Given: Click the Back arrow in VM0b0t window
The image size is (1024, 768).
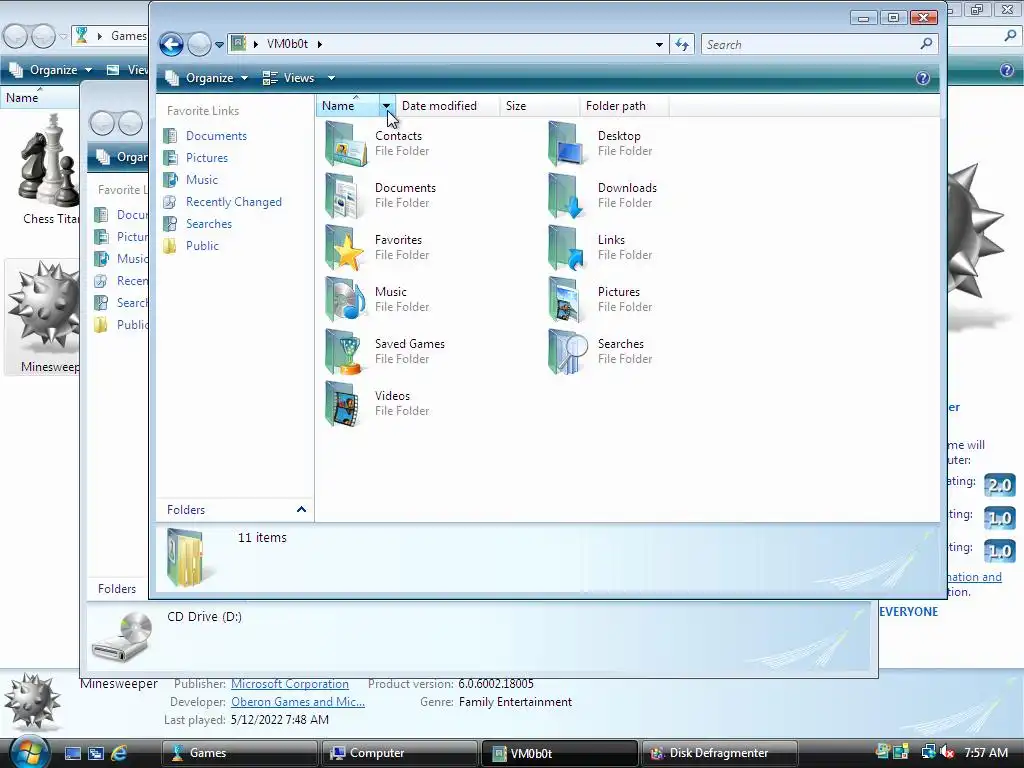Looking at the screenshot, I should coord(172,44).
